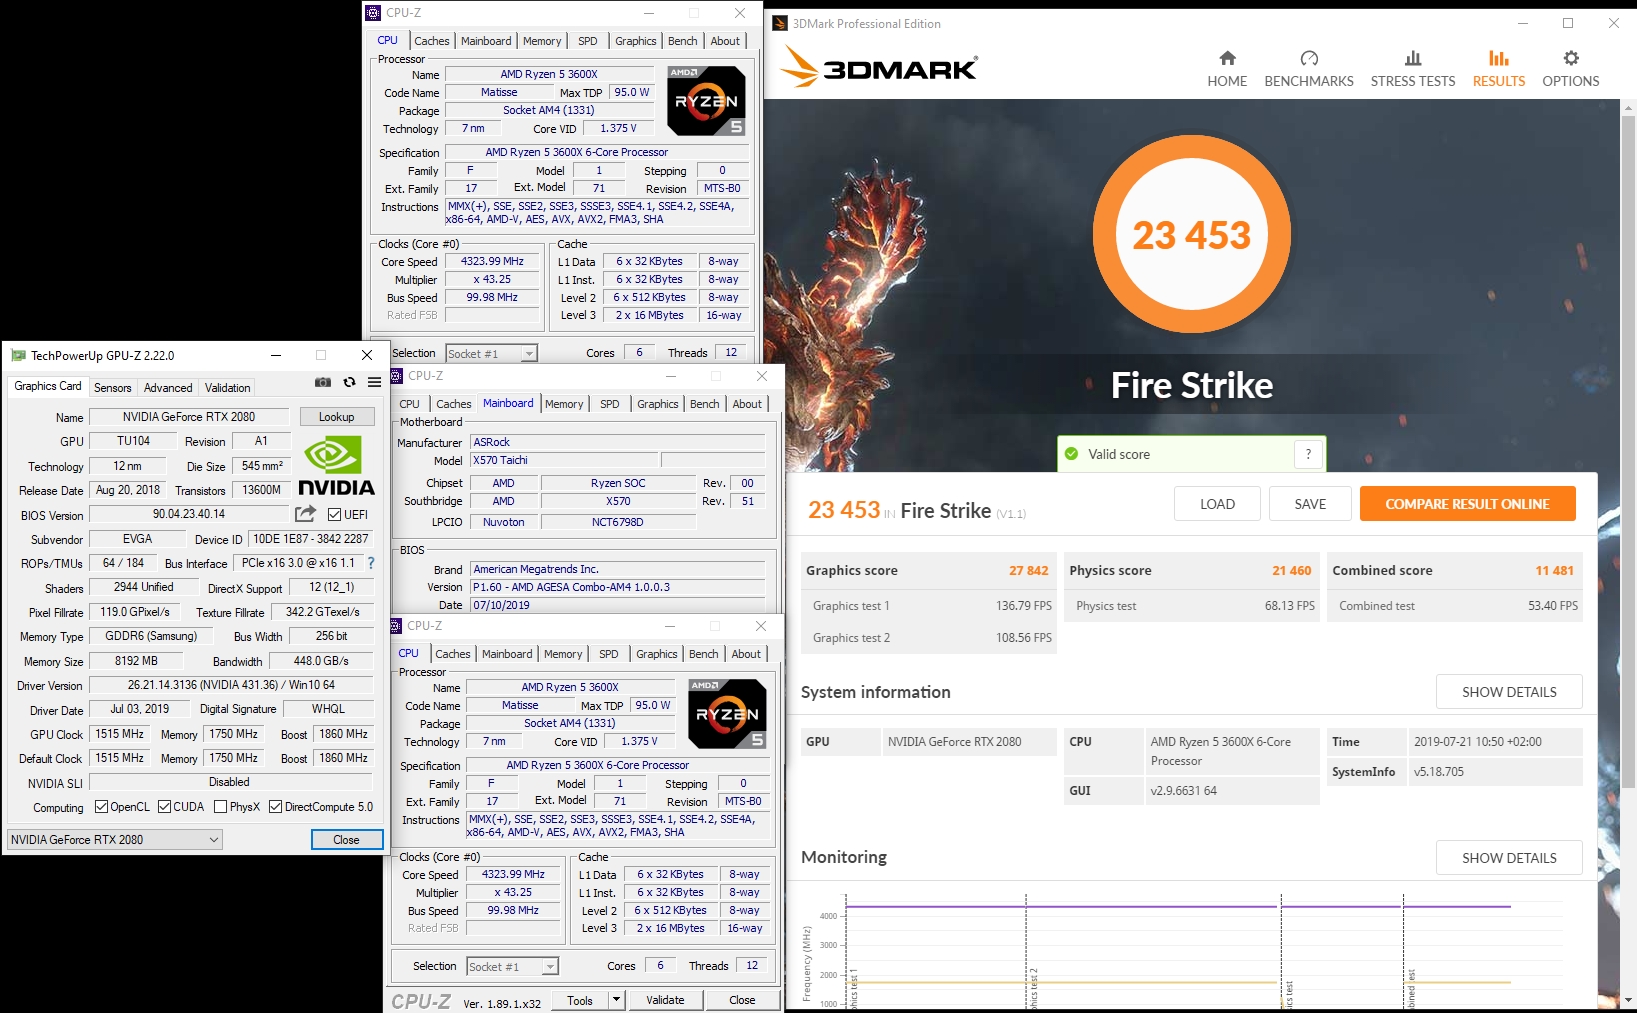Screen dimensions: 1637x1013
Task: Click BIOS export share icon
Action: tap(305, 514)
